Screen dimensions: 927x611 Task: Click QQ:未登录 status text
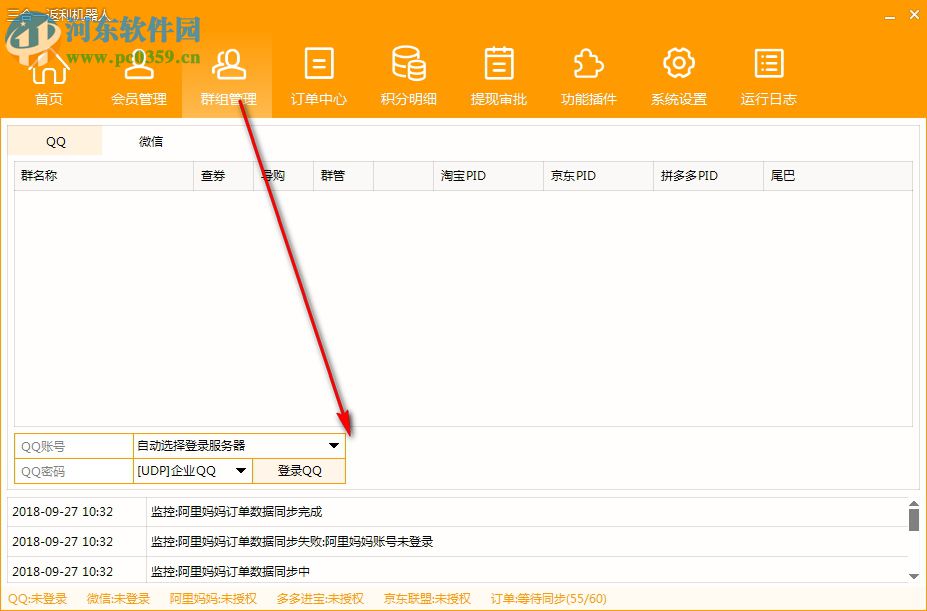pos(38,598)
